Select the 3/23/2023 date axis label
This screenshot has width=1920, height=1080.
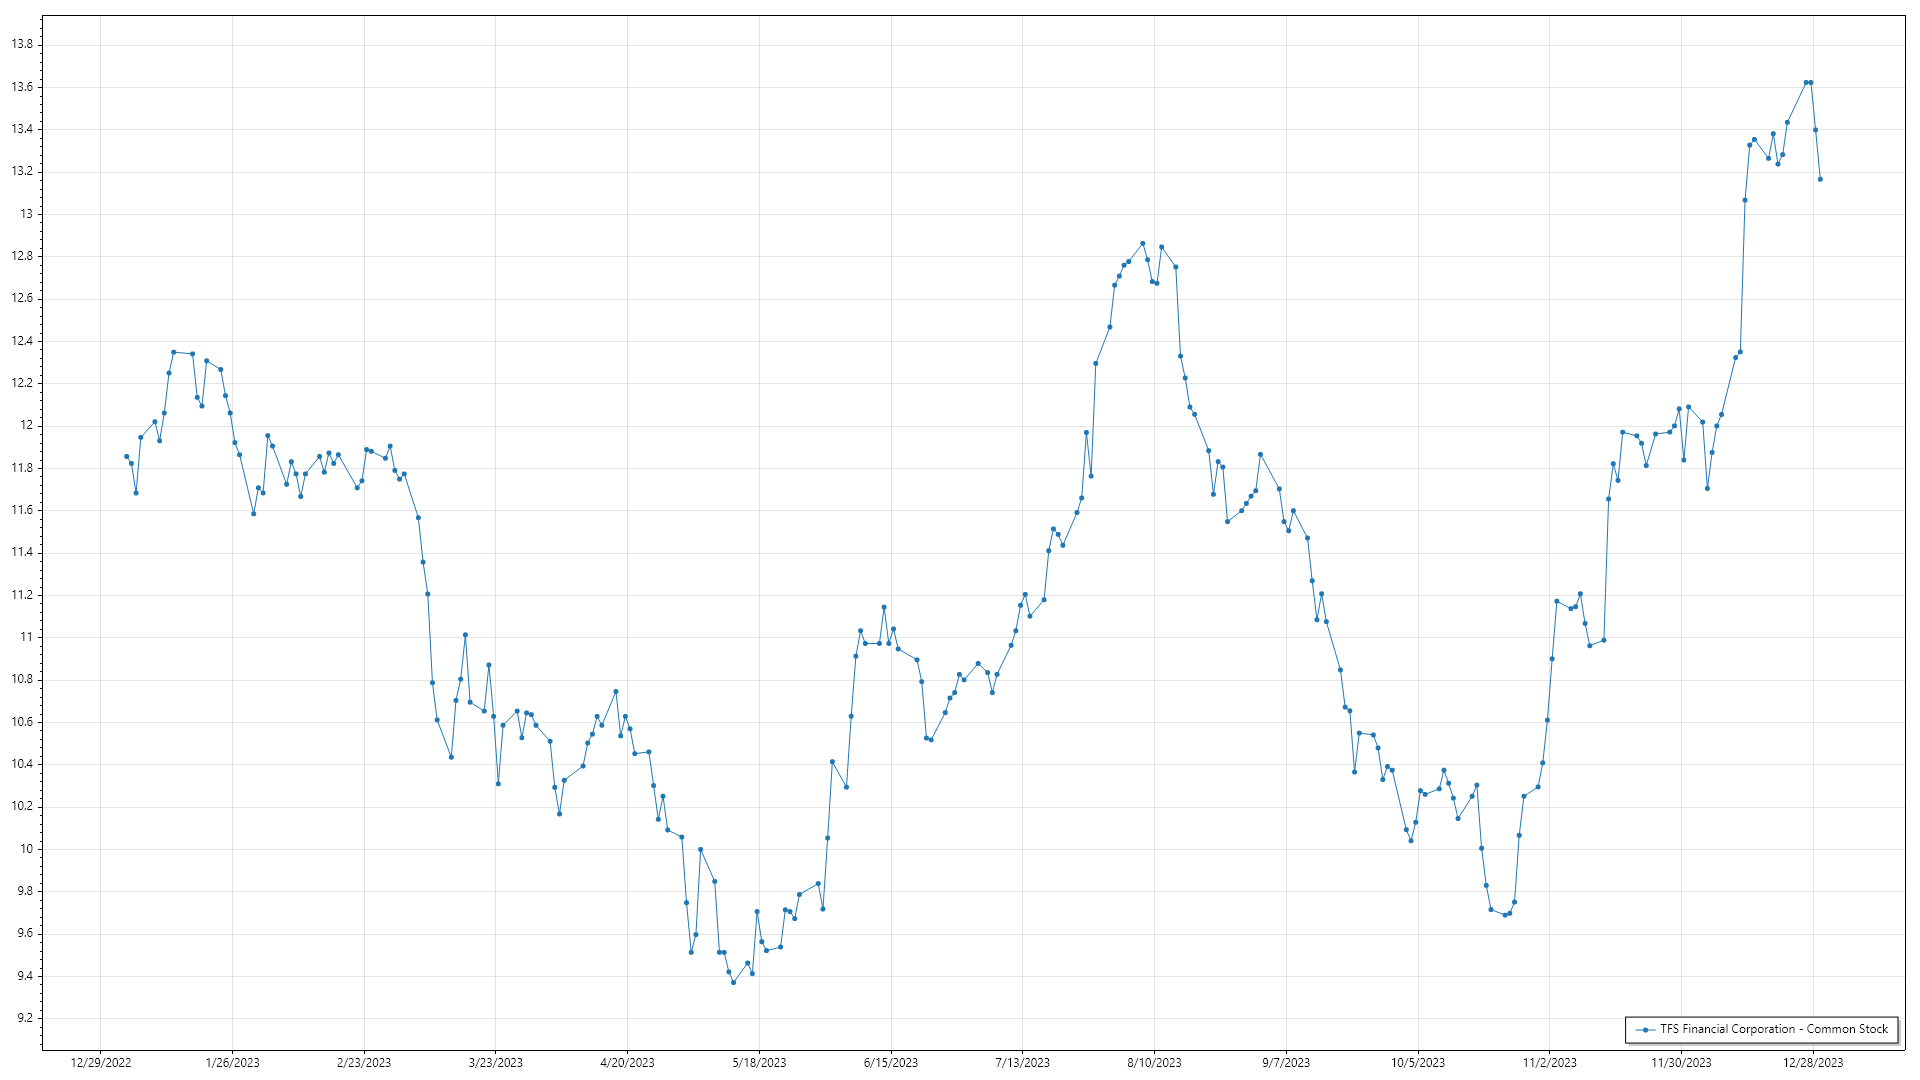495,1063
